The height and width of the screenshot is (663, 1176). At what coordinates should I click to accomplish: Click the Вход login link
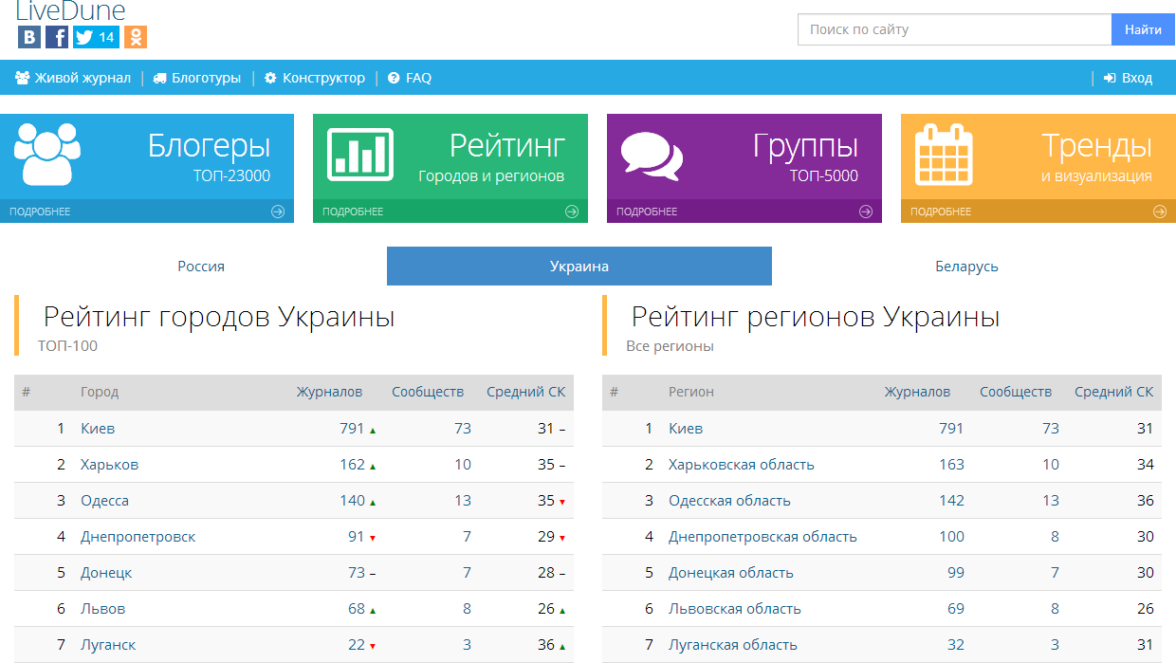(x=1128, y=78)
